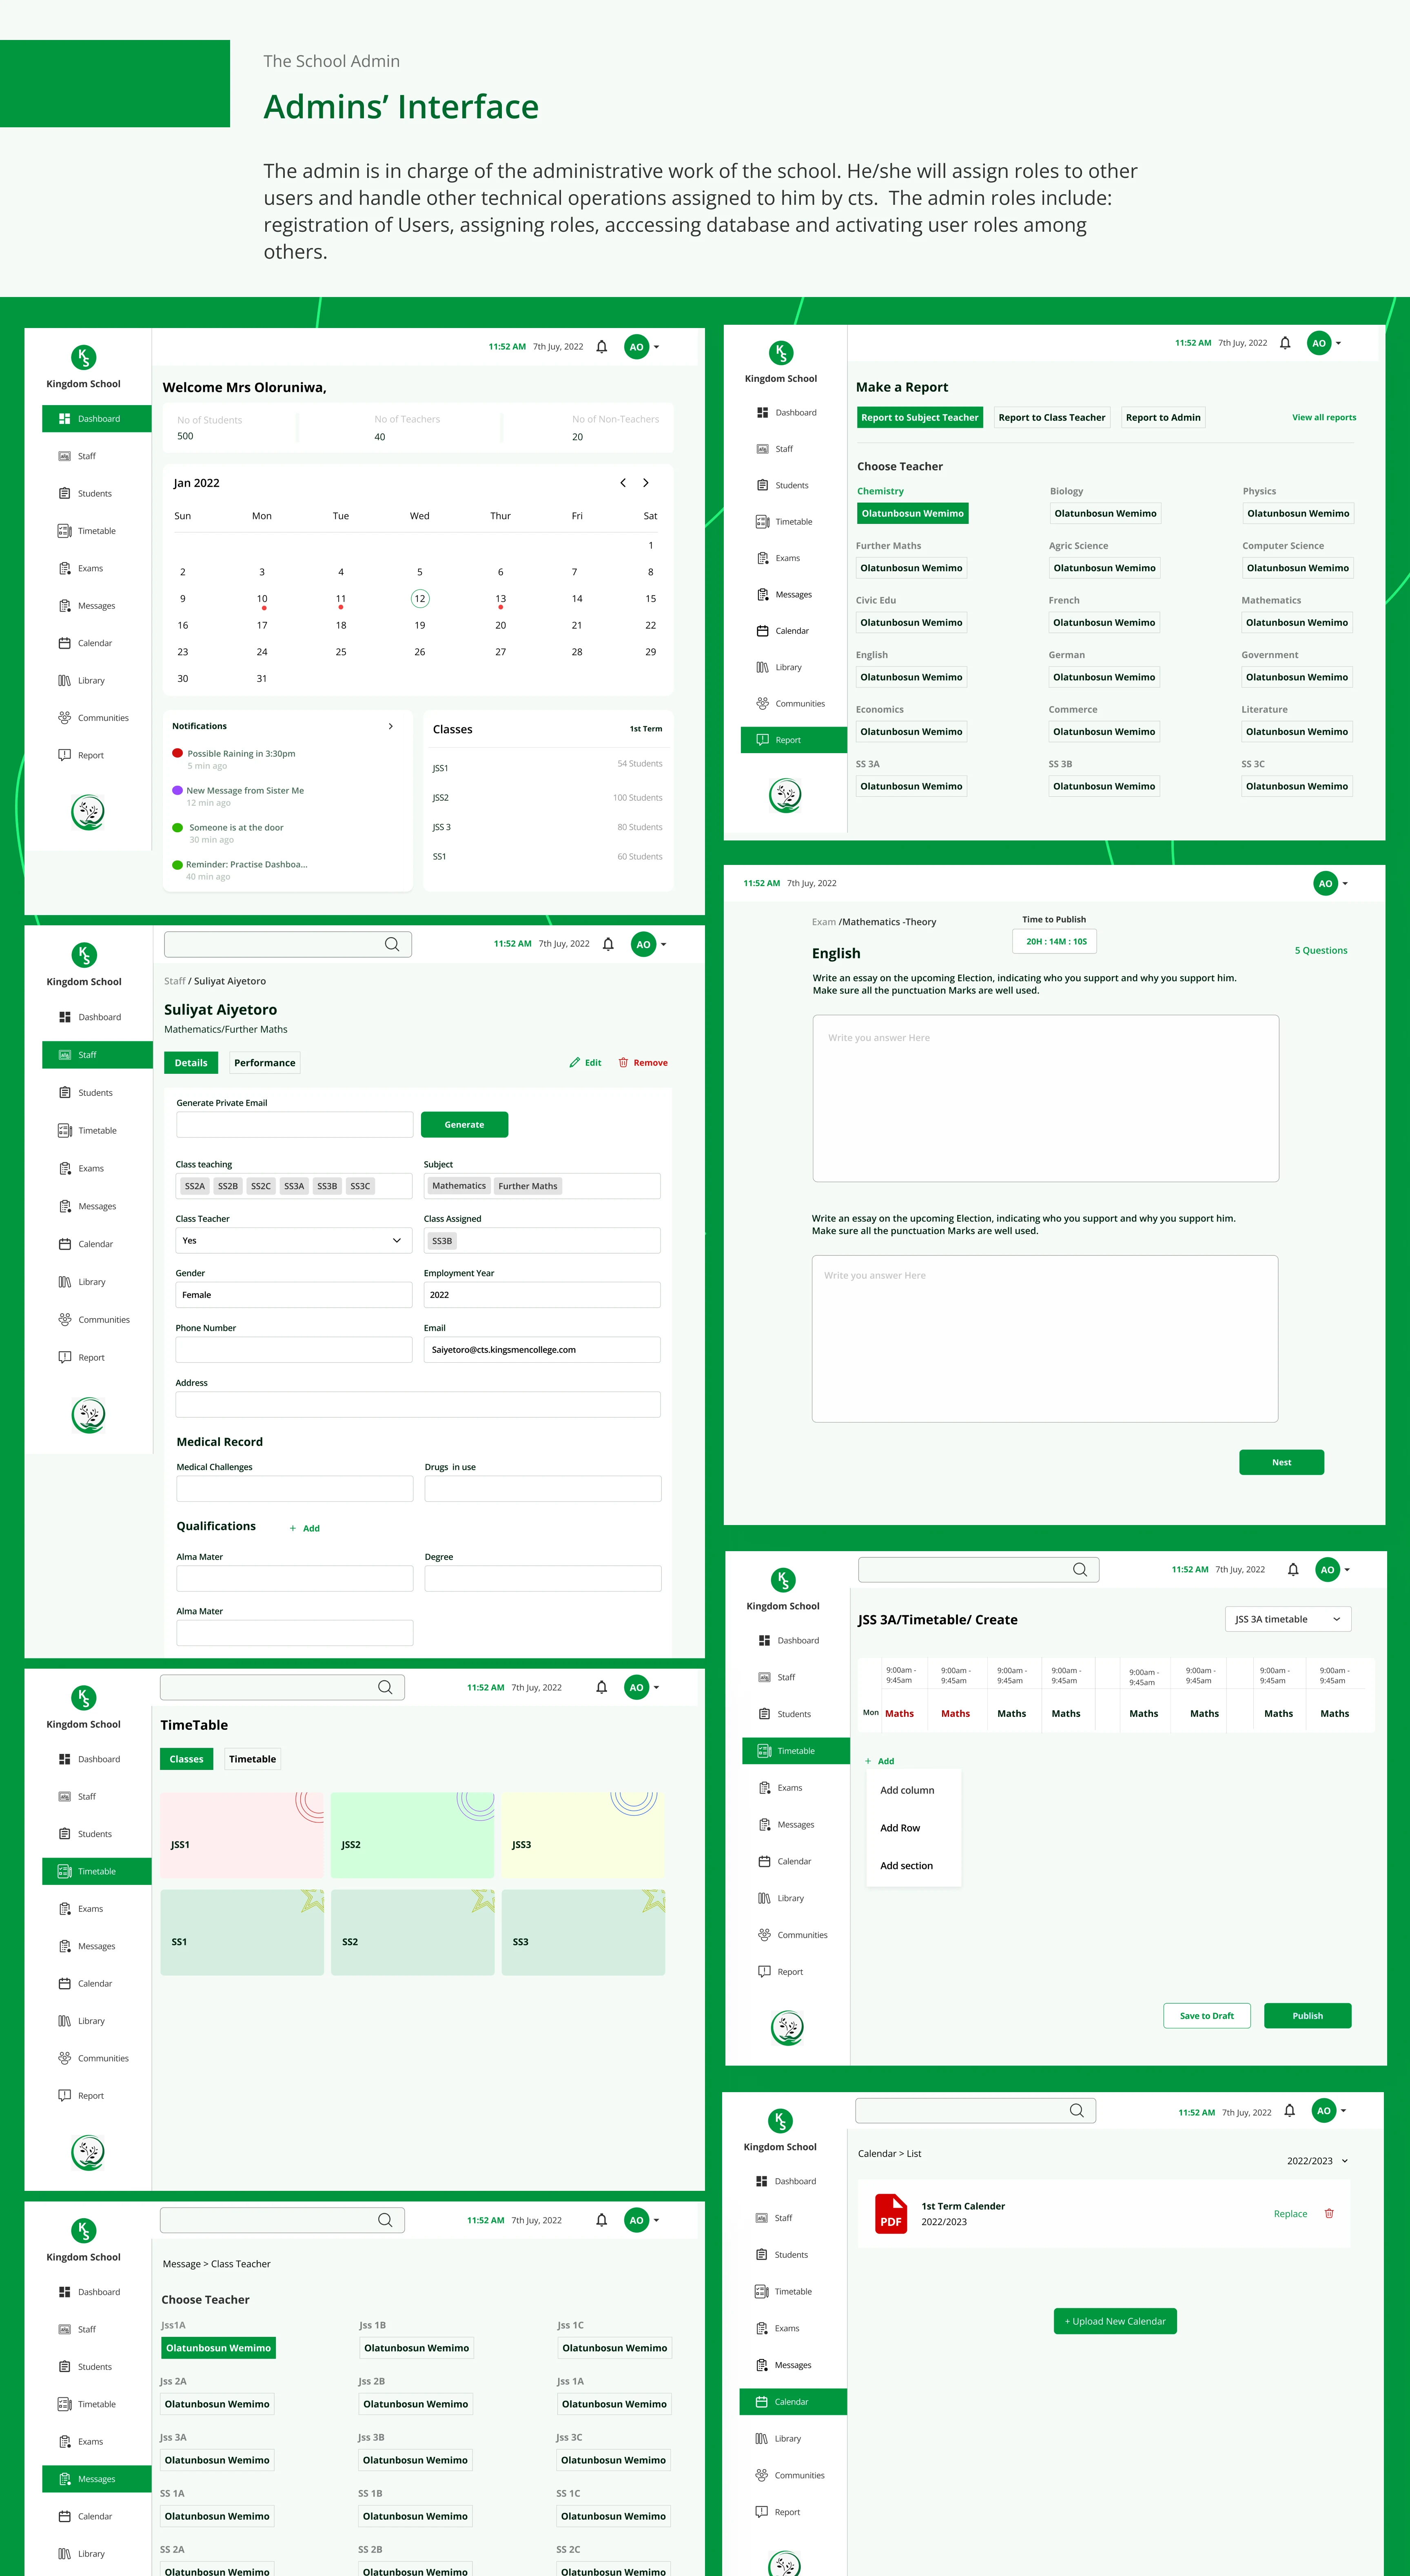Image resolution: width=1410 pixels, height=2576 pixels.
Task: Click the PDF file icon for 1st Term Calender
Action: (x=891, y=2214)
